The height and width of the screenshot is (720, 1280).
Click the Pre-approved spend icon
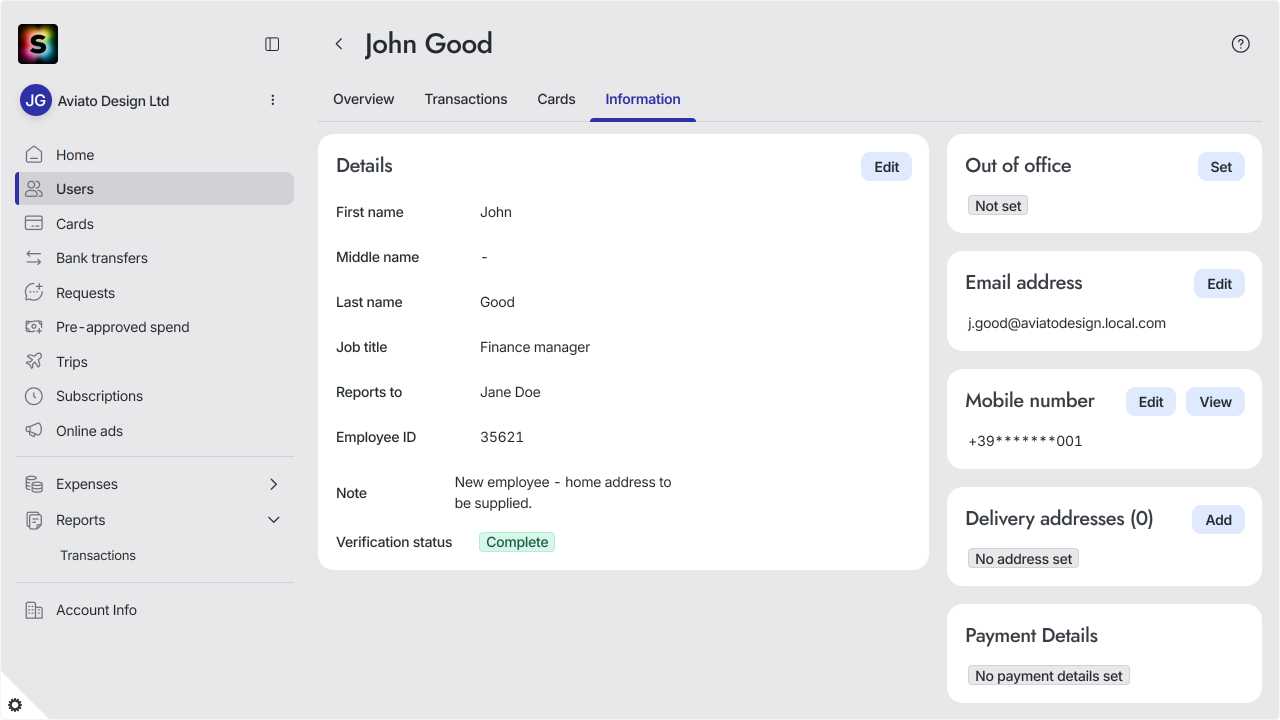tap(34, 327)
